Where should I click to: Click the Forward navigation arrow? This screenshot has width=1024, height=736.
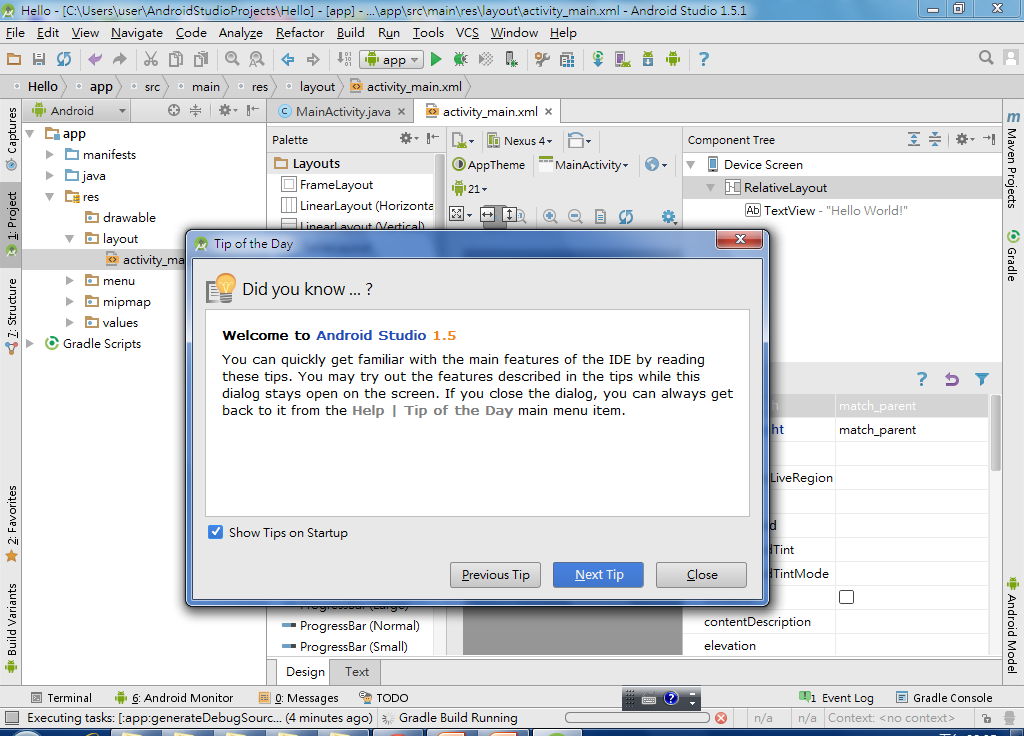(313, 59)
